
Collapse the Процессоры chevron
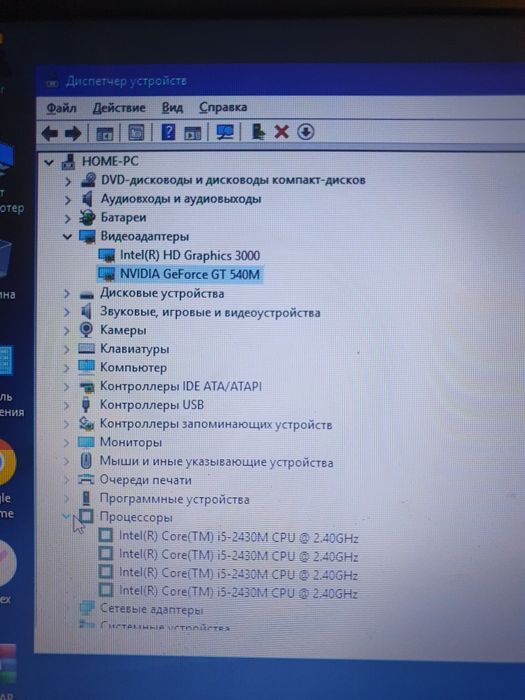[66, 517]
